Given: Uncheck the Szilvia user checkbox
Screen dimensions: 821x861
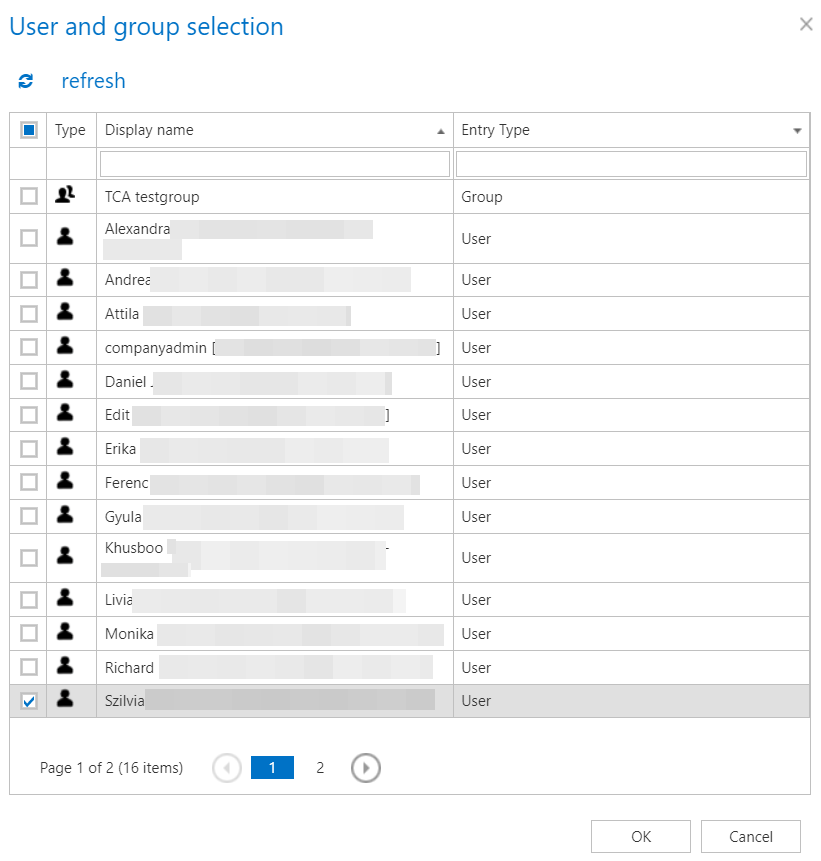Looking at the screenshot, I should (x=29, y=701).
